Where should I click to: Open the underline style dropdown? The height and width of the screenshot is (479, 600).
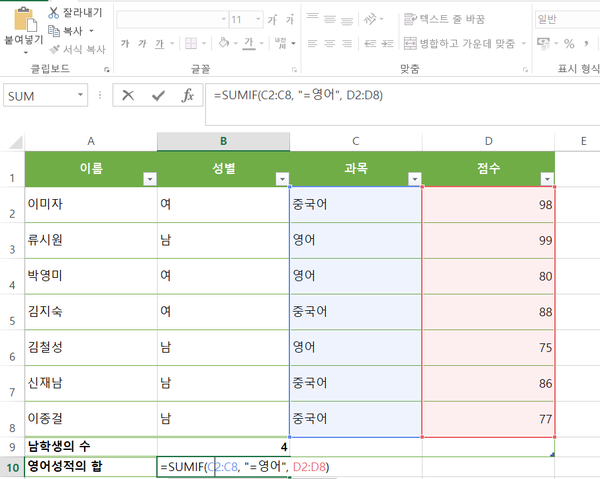tap(172, 44)
